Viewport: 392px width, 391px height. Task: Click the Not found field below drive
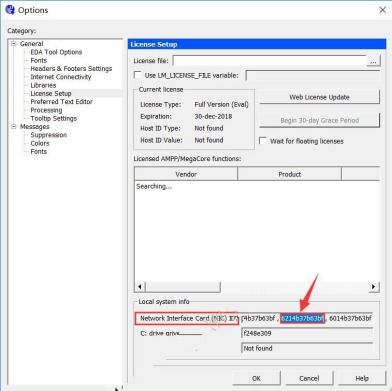tap(307, 348)
